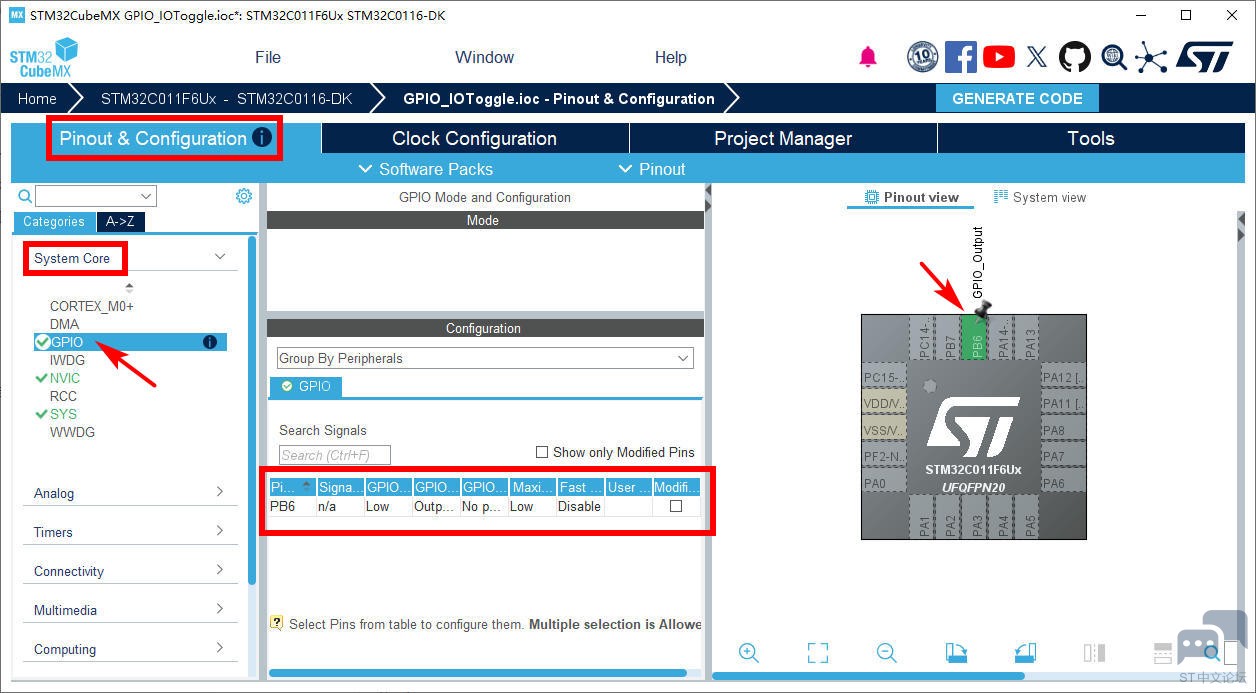Open the Group By Peripherals dropdown

pos(485,358)
